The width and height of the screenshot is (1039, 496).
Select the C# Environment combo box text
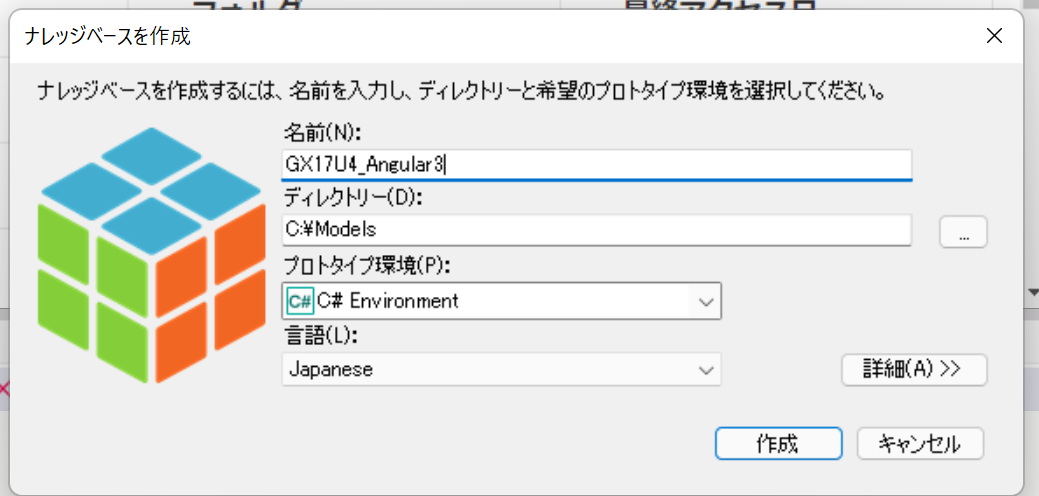pos(388,301)
